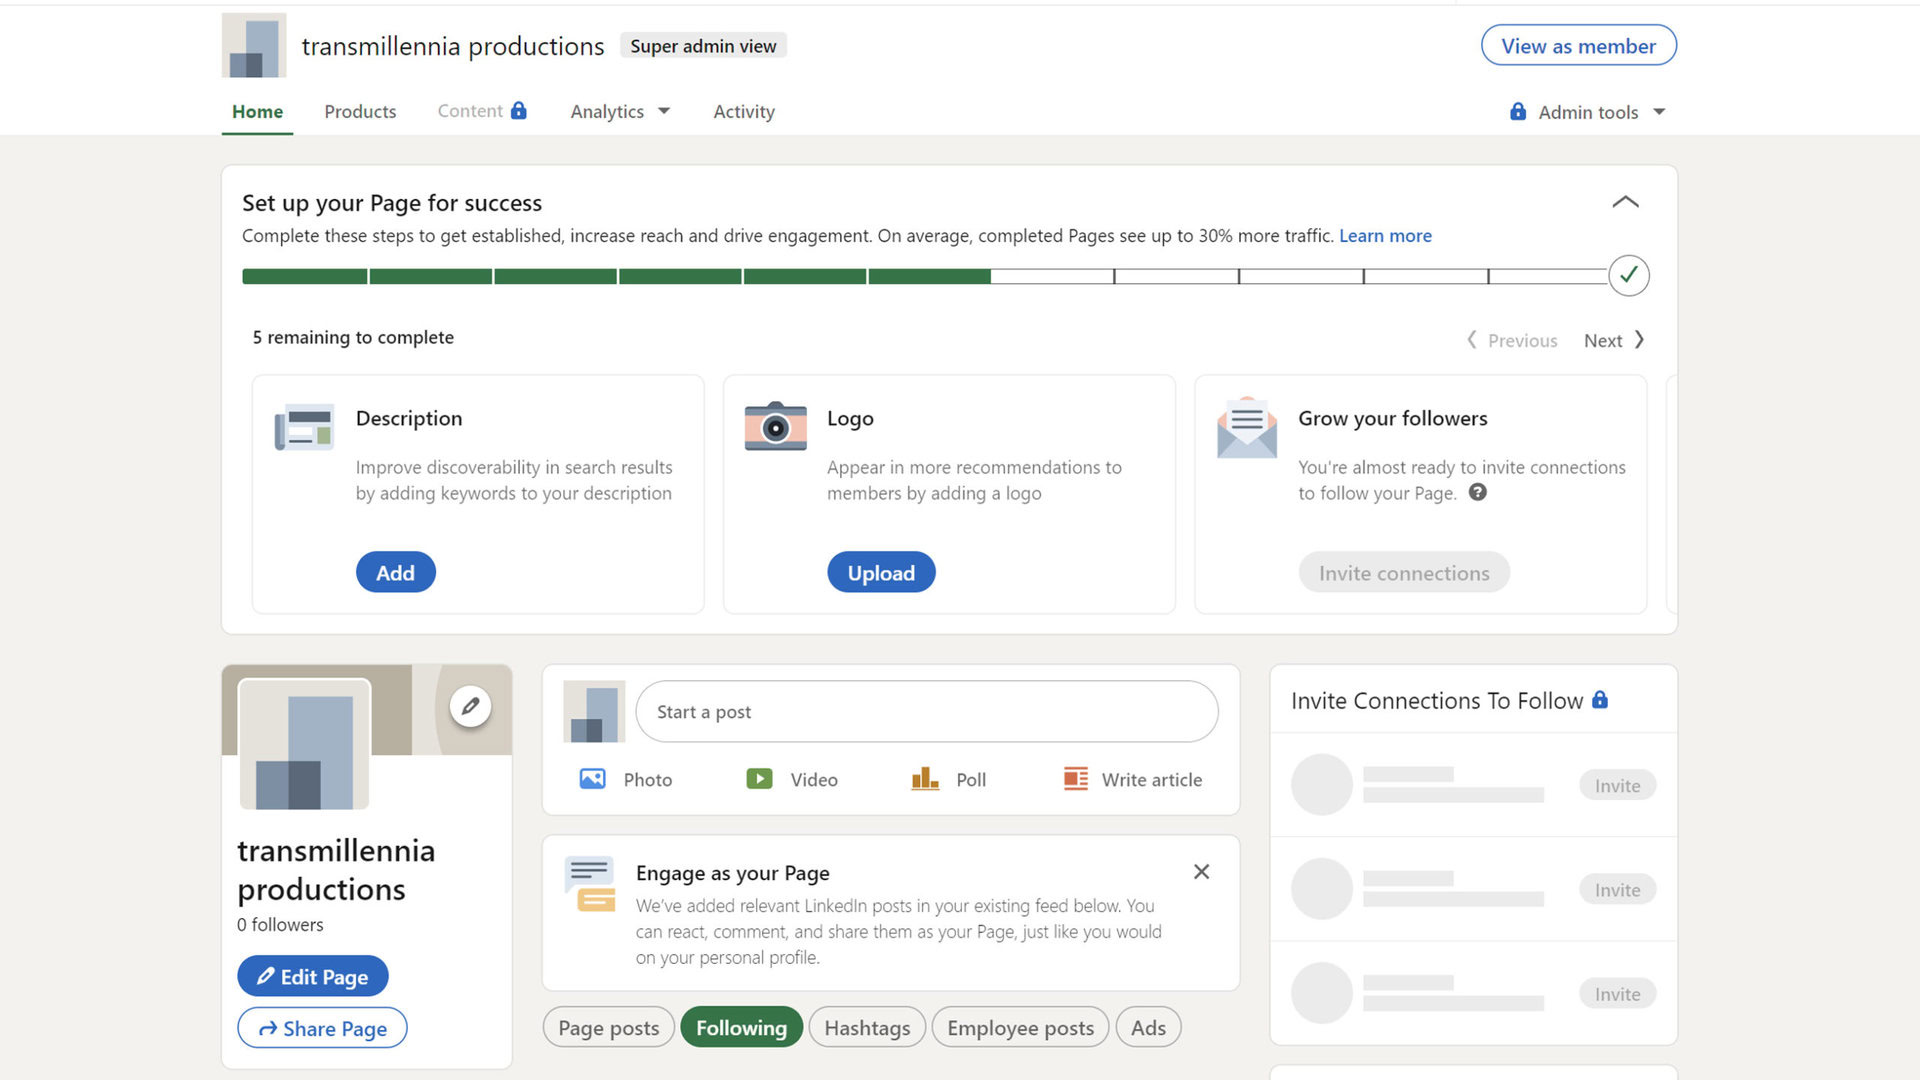The height and width of the screenshot is (1080, 1920).
Task: Switch to Employee posts filter
Action: 1020,1028
